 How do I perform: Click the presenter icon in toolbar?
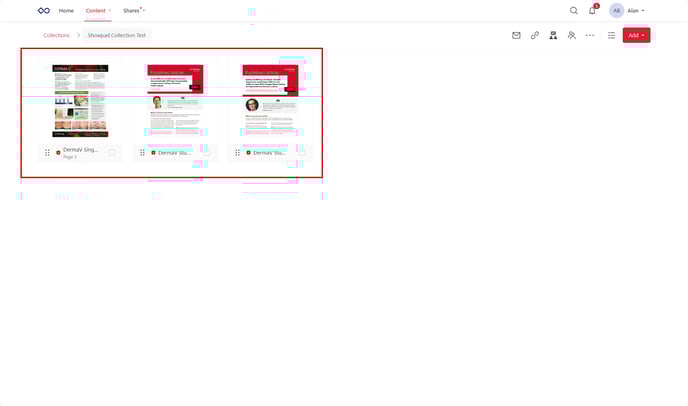click(x=553, y=35)
